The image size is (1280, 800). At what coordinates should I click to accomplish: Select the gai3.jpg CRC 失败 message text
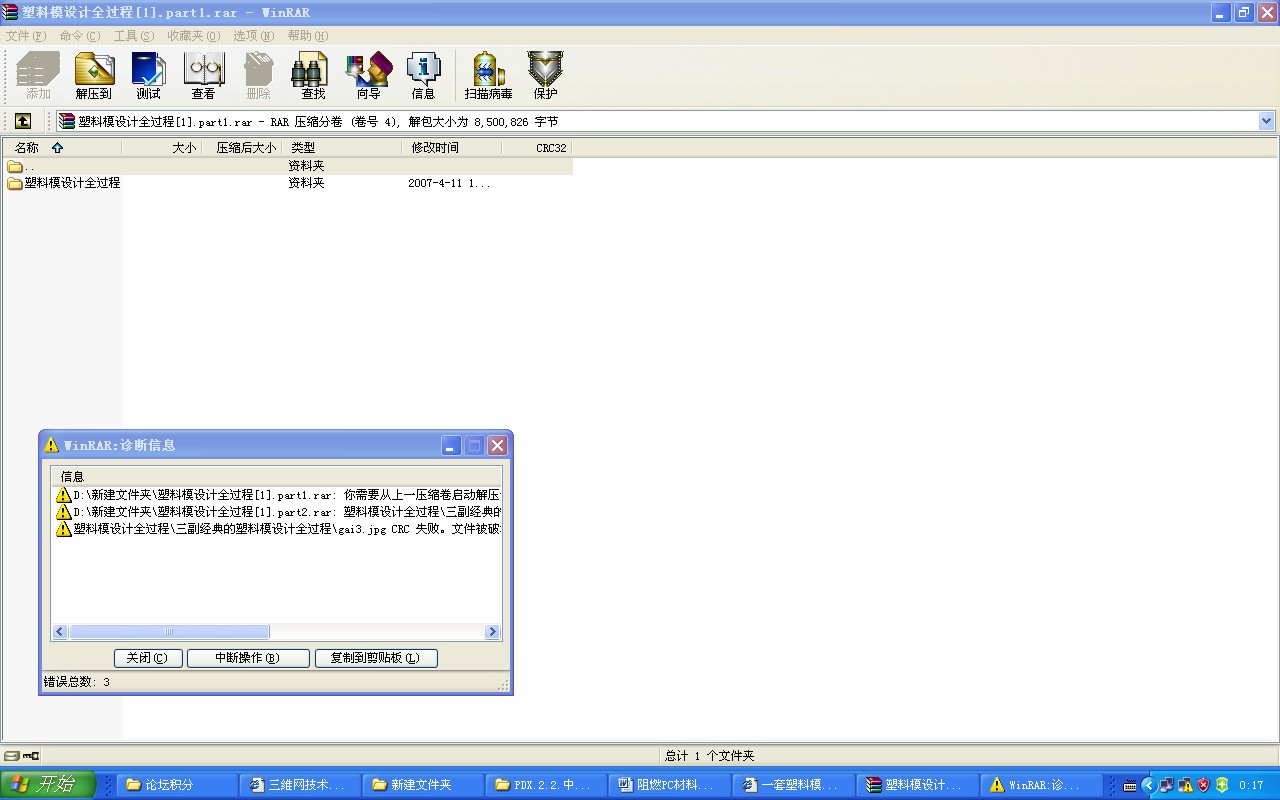click(287, 529)
